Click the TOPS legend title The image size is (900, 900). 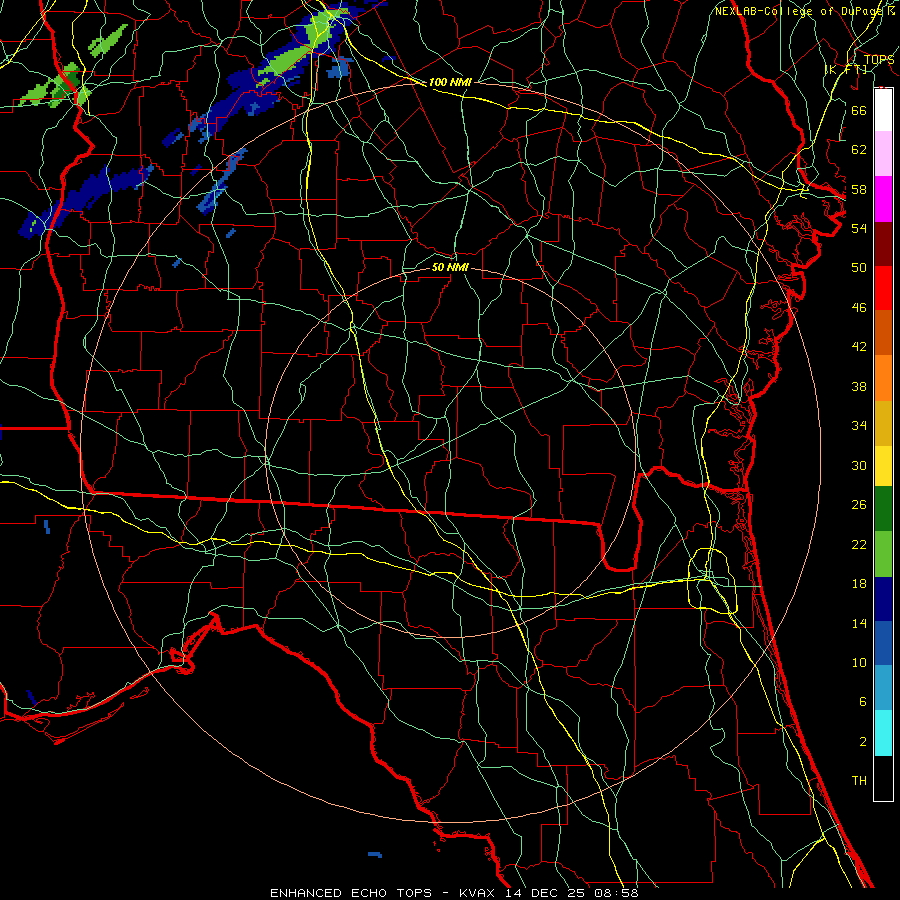[x=879, y=59]
